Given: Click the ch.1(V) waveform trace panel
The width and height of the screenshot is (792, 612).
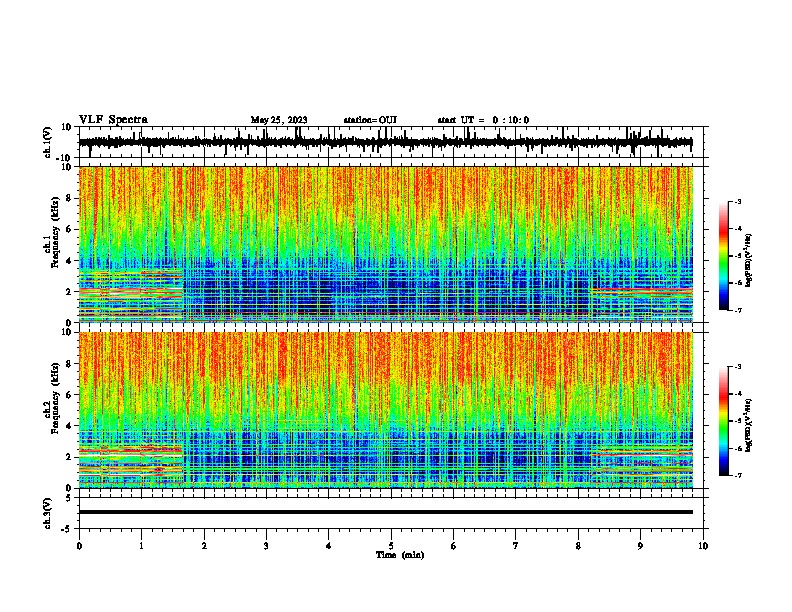Looking at the screenshot, I should (393, 142).
